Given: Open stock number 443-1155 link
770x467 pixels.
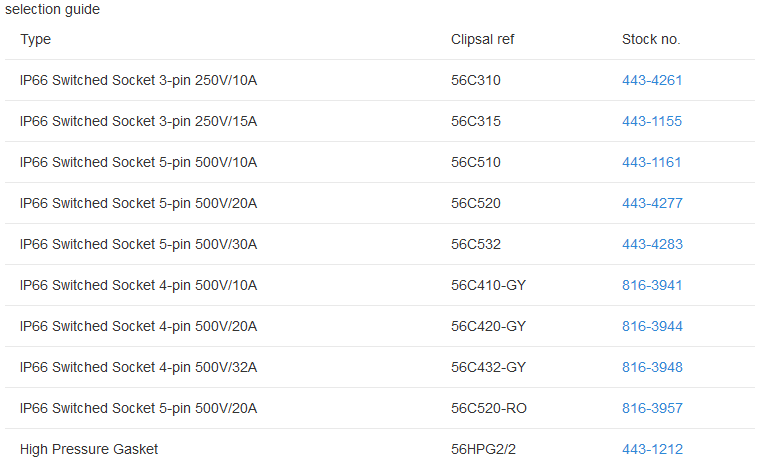Looking at the screenshot, I should coord(652,121).
